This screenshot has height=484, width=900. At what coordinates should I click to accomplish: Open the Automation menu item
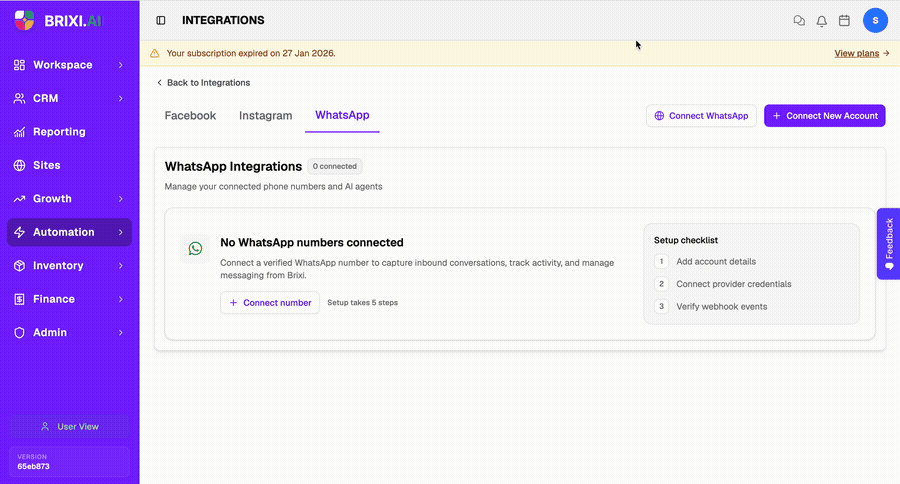(69, 233)
